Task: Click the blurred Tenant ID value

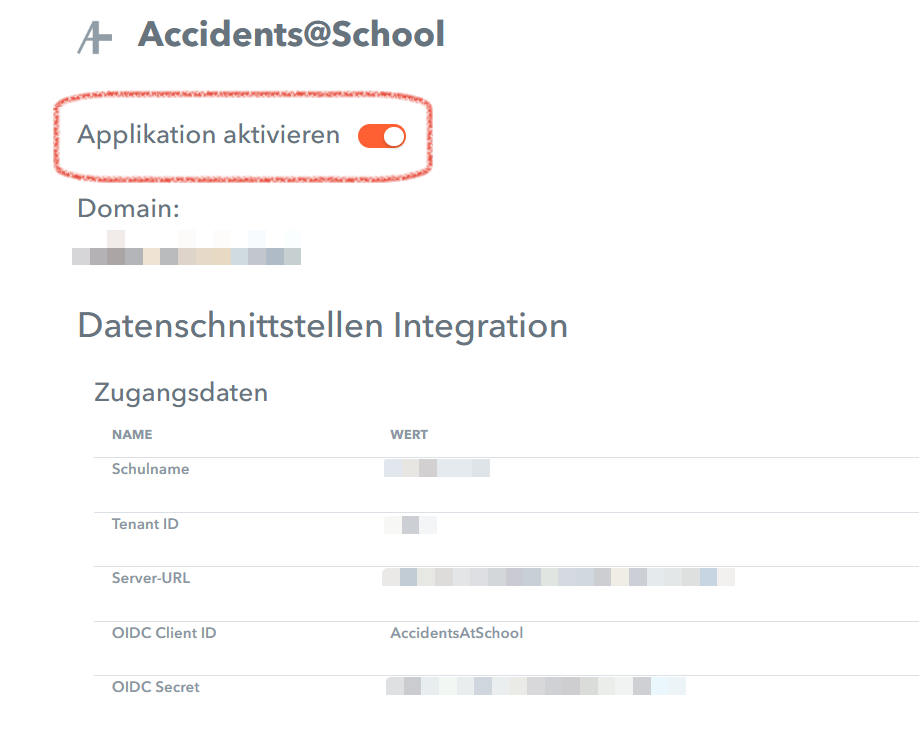Action: pyautogui.click(x=410, y=524)
